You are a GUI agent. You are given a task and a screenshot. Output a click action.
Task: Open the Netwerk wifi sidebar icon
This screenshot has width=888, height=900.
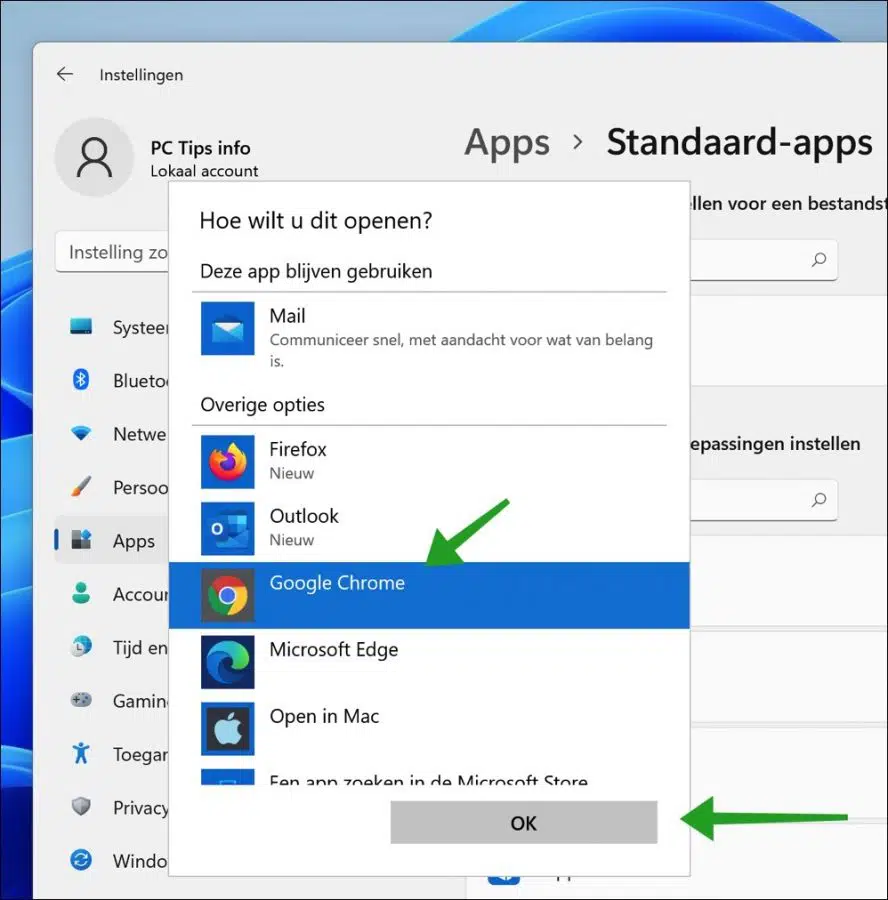(x=81, y=433)
